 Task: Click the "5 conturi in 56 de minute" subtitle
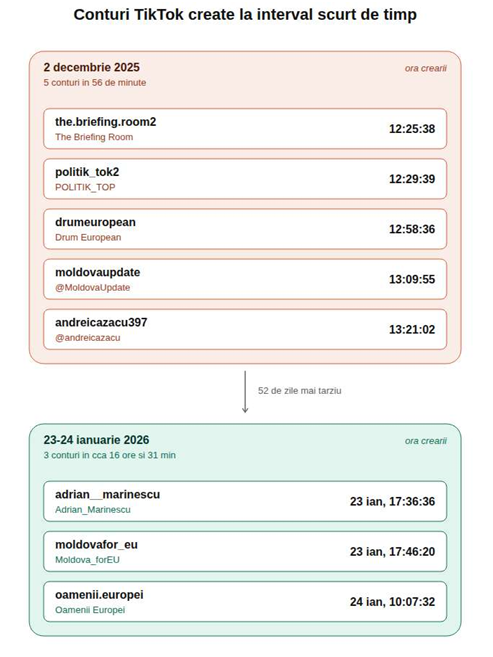coord(95,83)
